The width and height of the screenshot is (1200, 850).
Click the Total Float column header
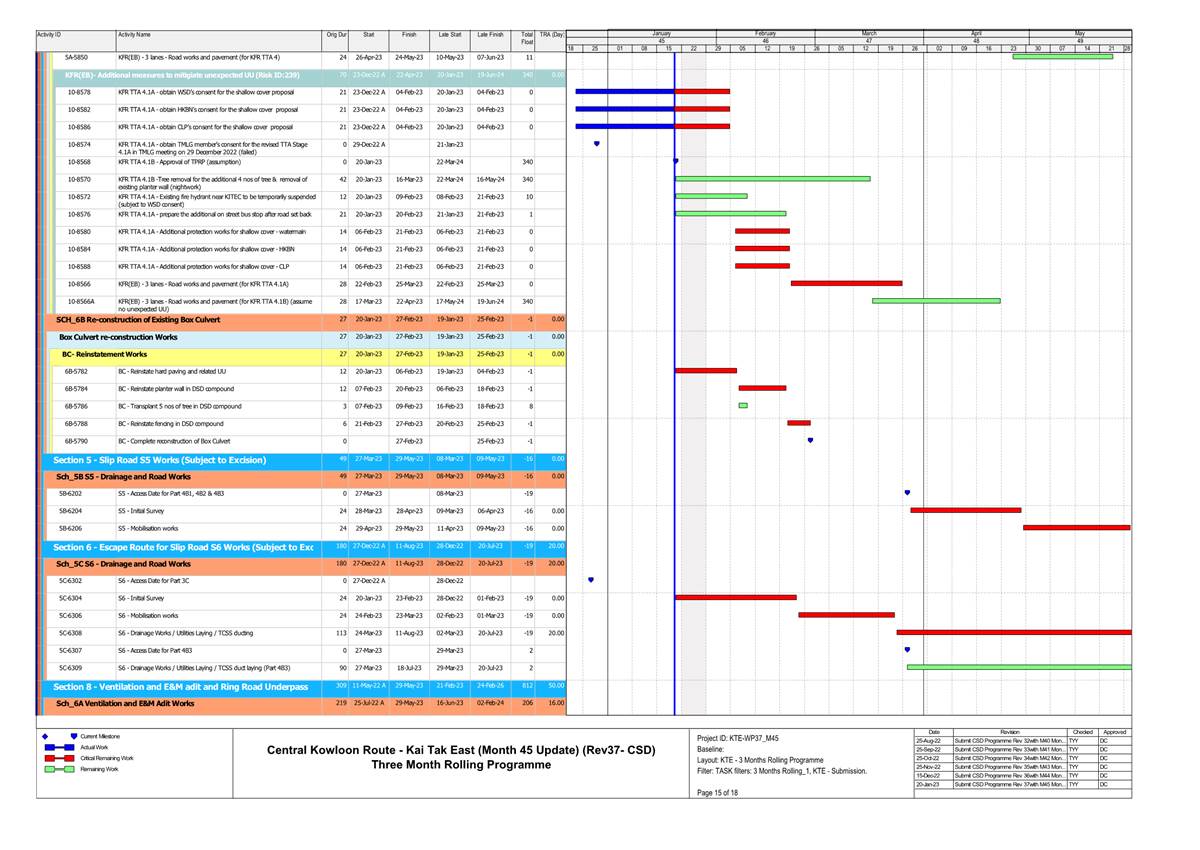[x=527, y=38]
